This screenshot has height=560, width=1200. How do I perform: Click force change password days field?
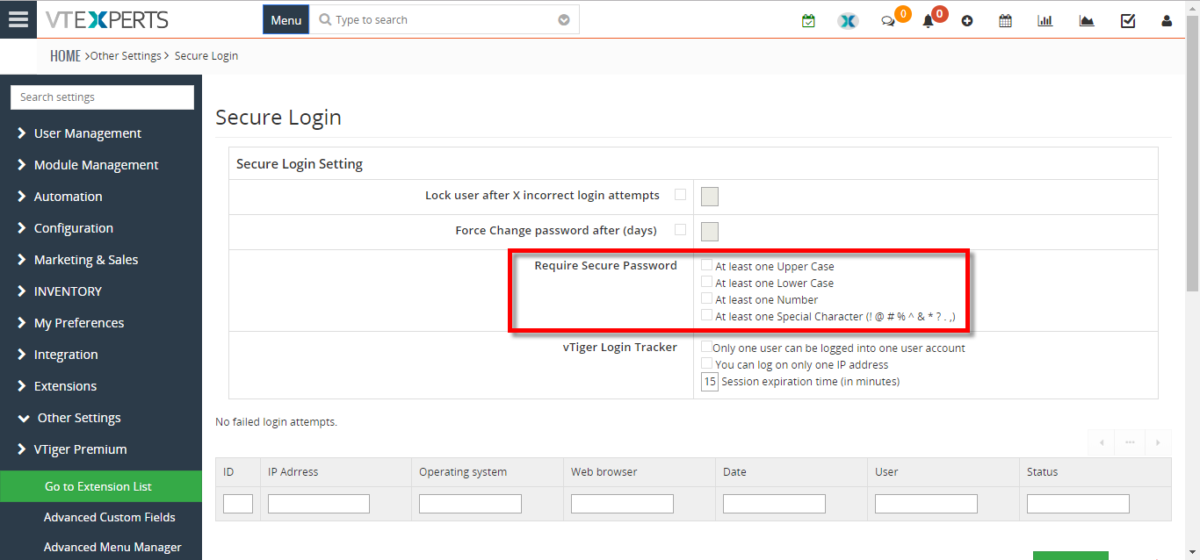click(710, 232)
